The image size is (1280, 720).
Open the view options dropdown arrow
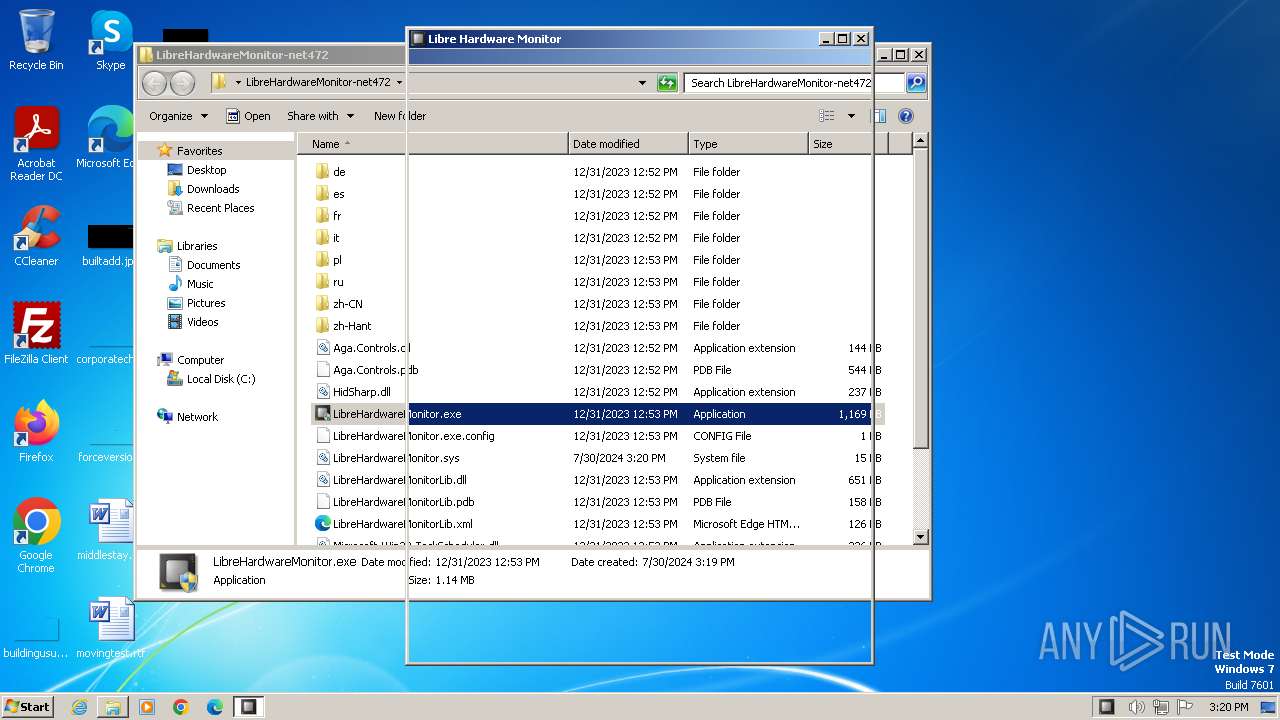coord(851,116)
